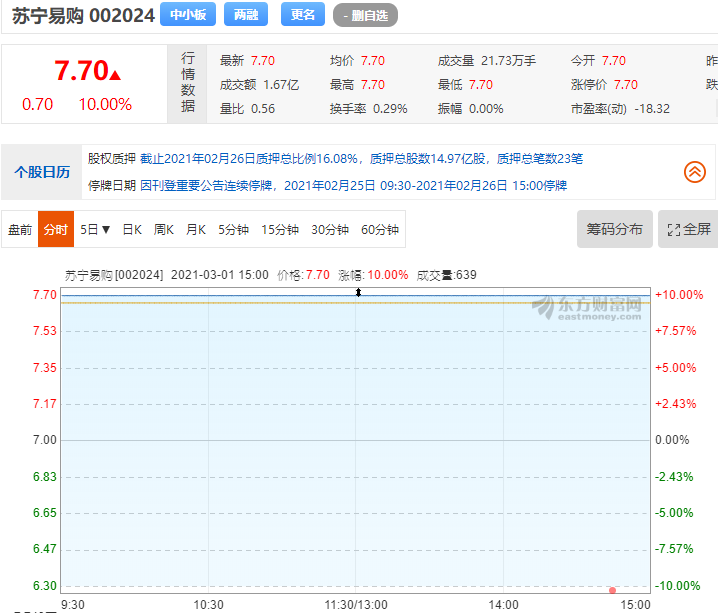Switch to 月K chart tab
Screen dimensions: 718x613
196,229
